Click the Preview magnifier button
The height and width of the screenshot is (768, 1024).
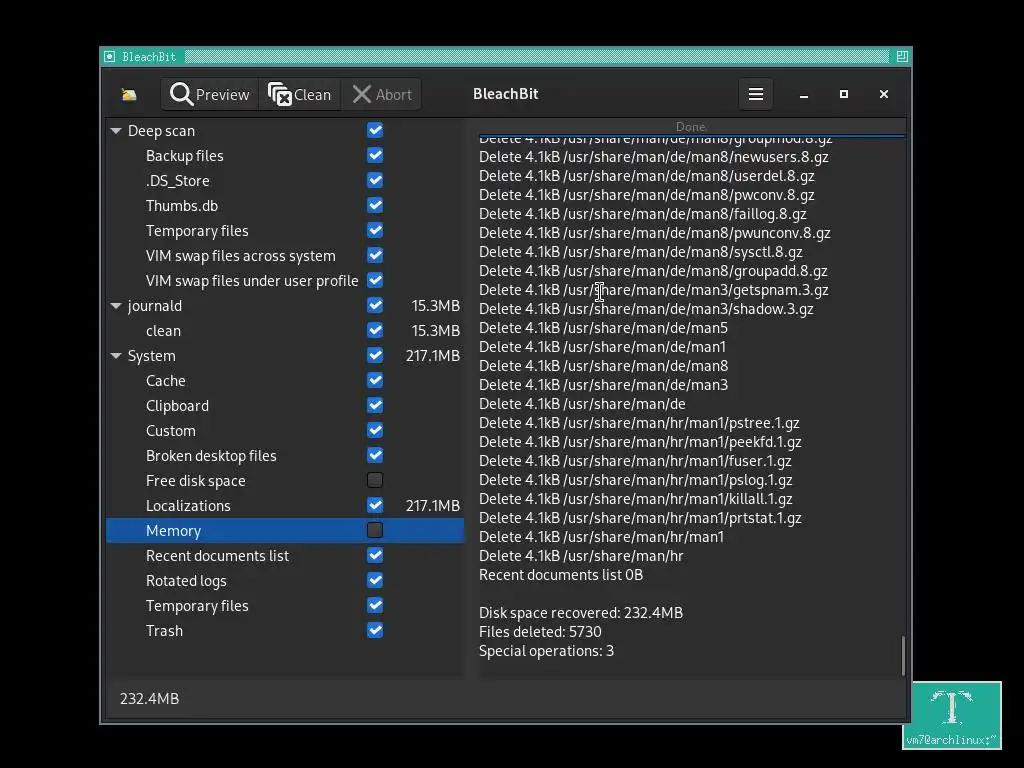(x=210, y=95)
